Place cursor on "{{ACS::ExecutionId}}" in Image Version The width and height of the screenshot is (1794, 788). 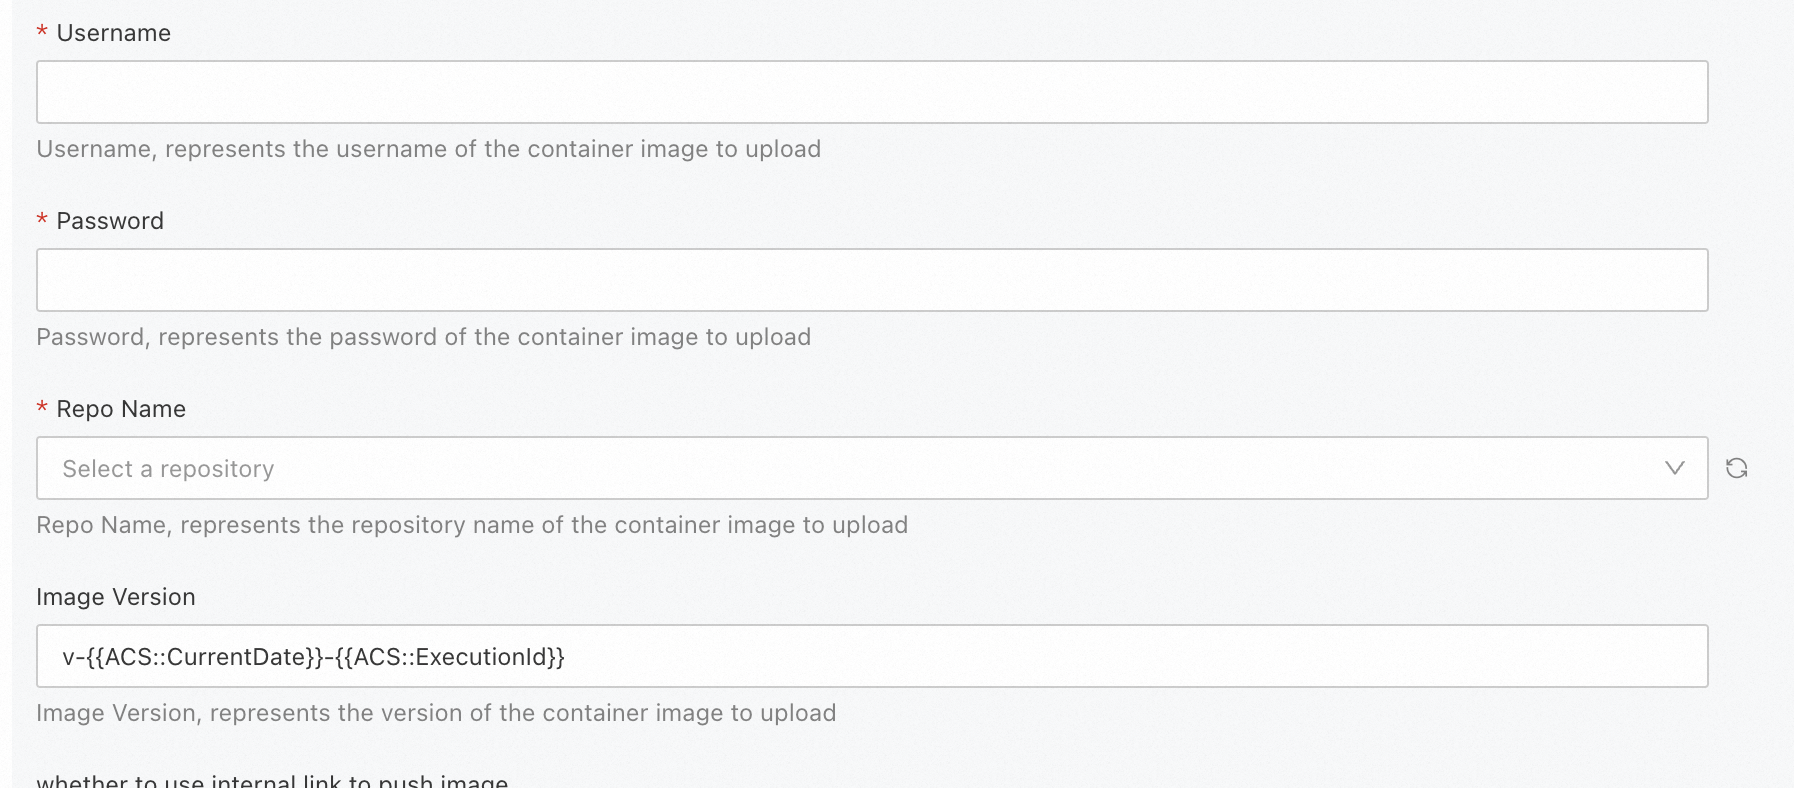pos(450,657)
